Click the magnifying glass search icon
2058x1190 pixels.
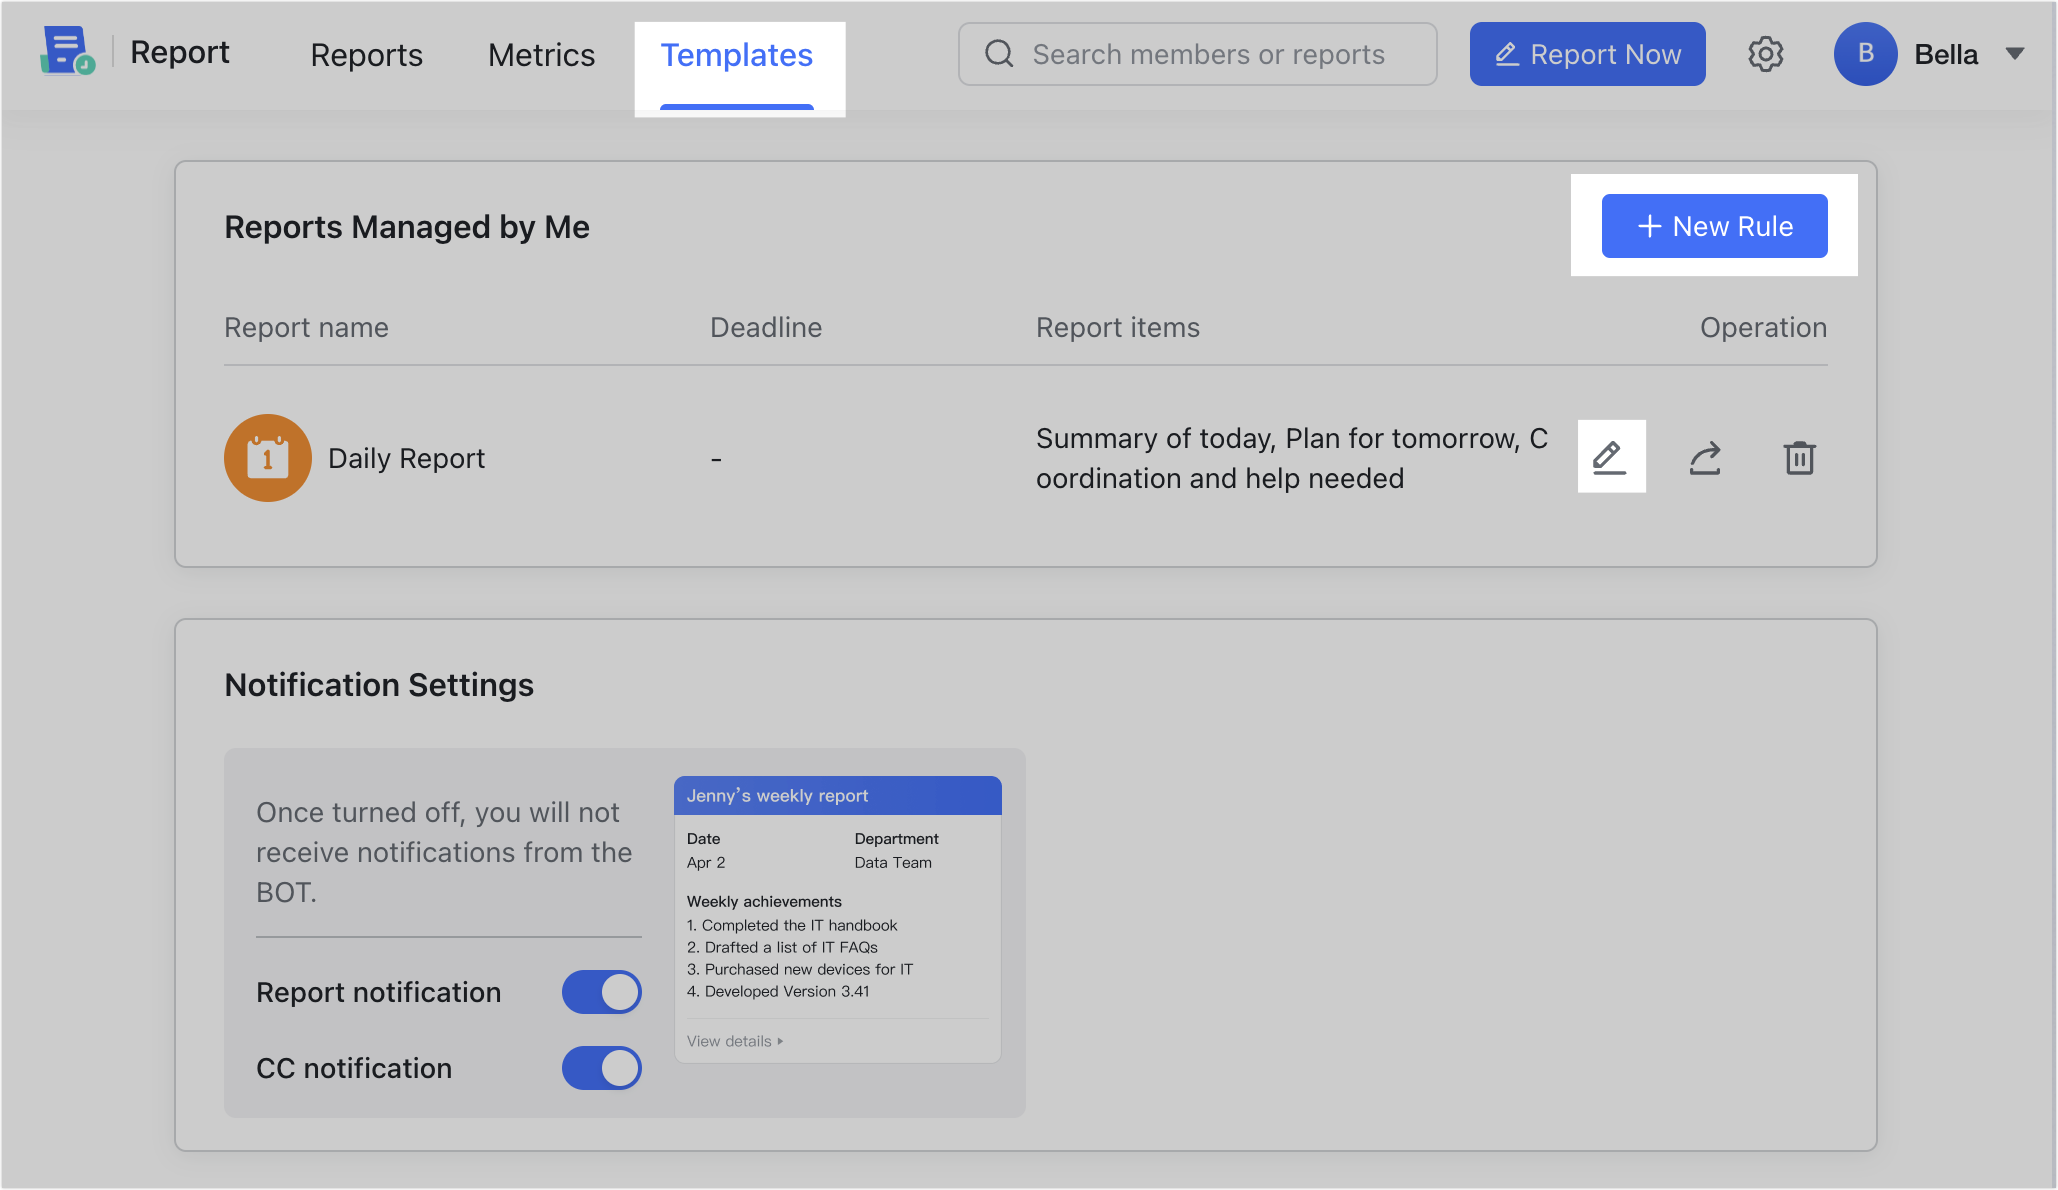coord(998,54)
